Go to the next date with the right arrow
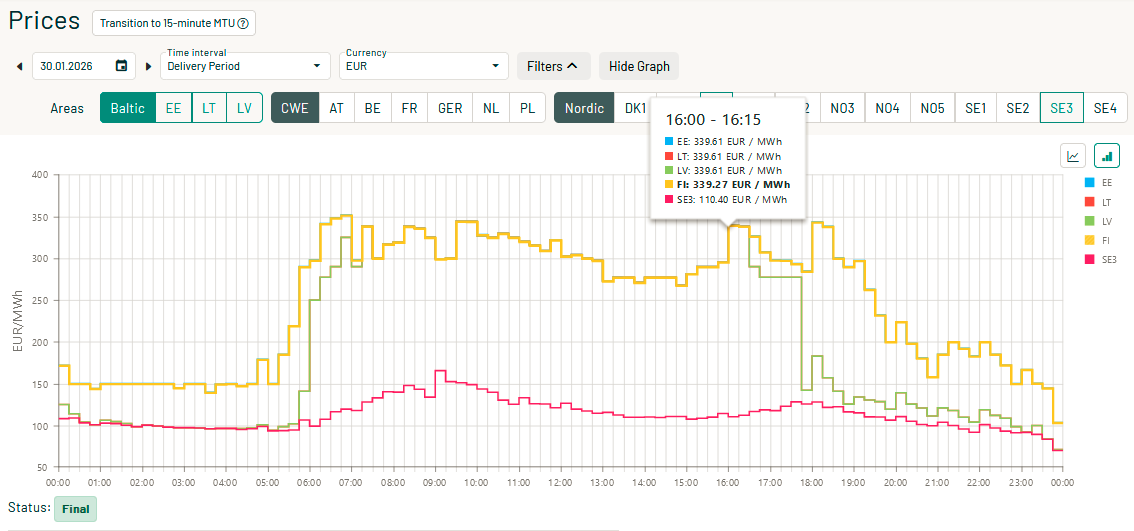Viewport: 1134px width, 531px height. pyautogui.click(x=148, y=67)
